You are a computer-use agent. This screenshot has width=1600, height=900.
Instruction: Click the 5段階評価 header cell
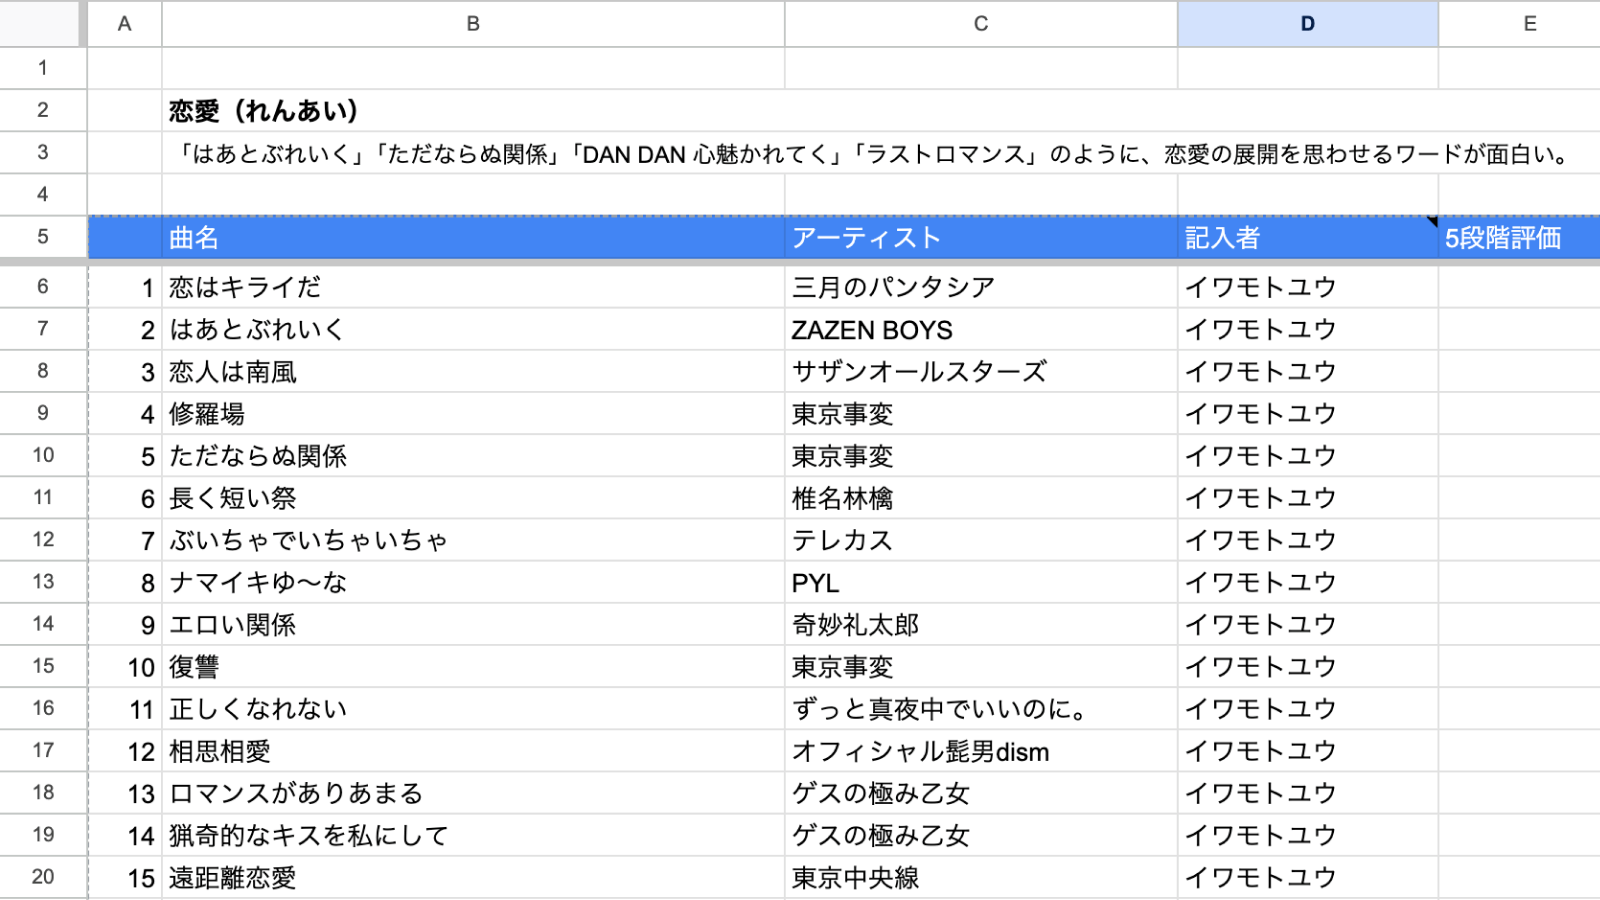pyautogui.click(x=1519, y=238)
